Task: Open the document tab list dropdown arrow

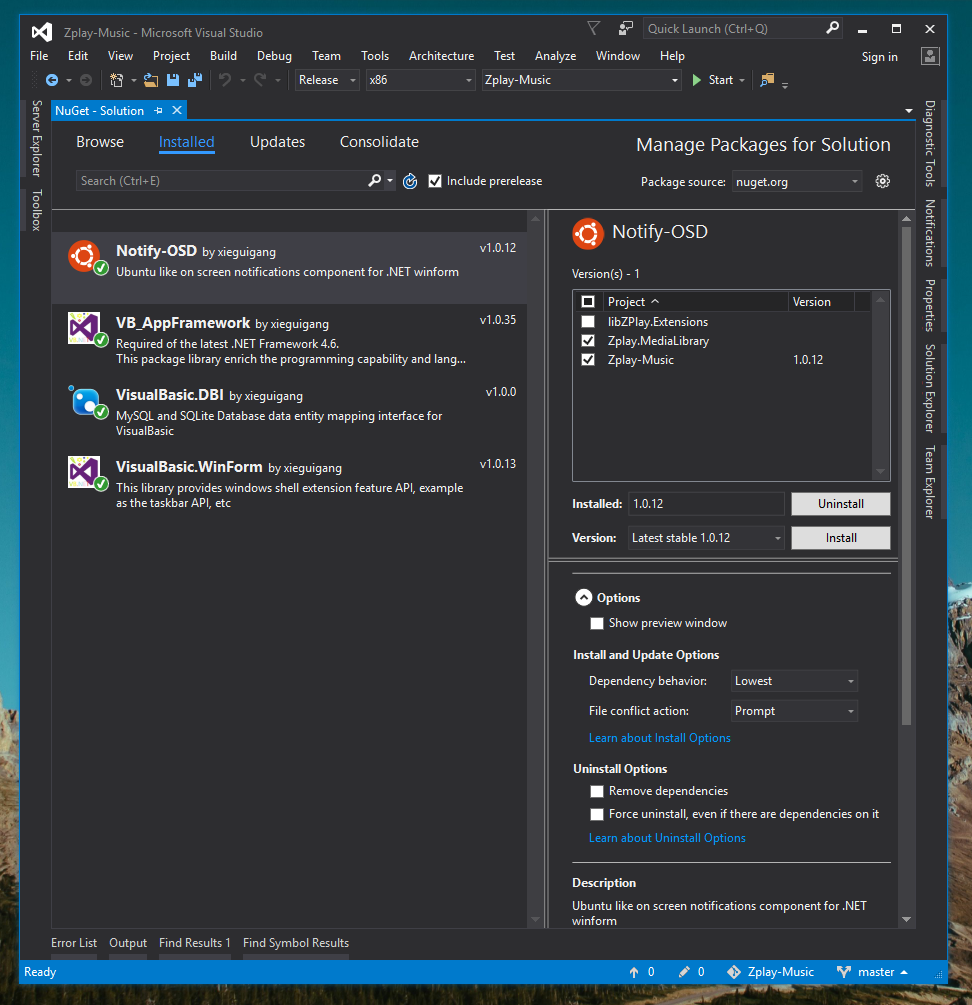Action: [909, 111]
